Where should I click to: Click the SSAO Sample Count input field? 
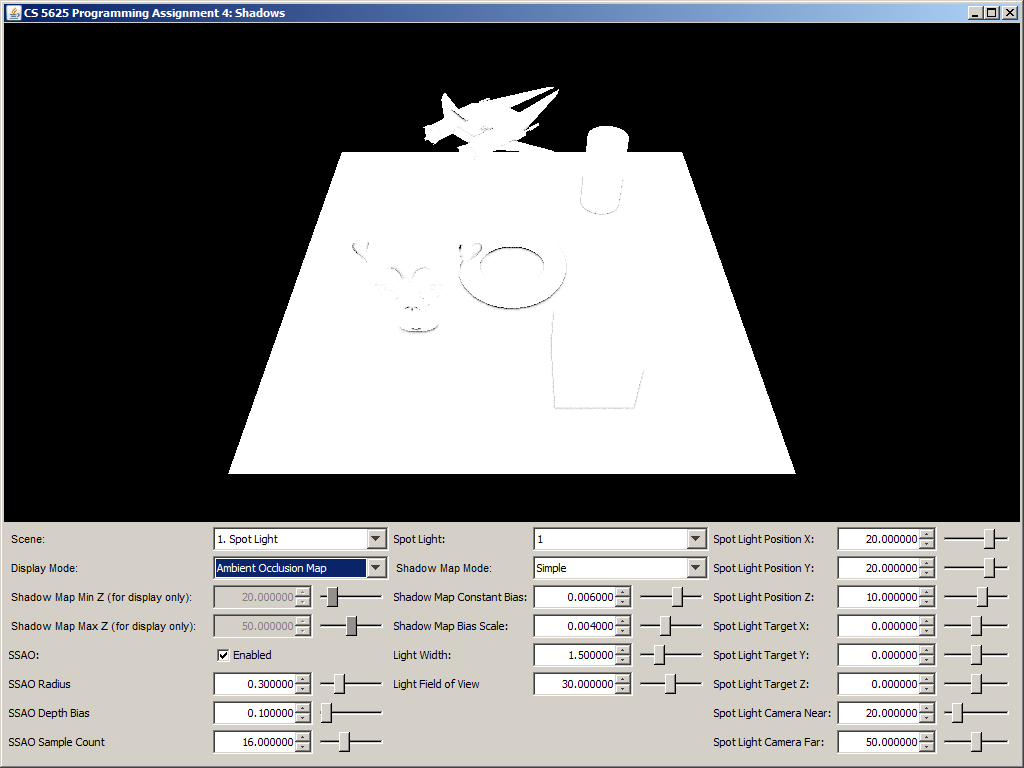click(x=255, y=742)
